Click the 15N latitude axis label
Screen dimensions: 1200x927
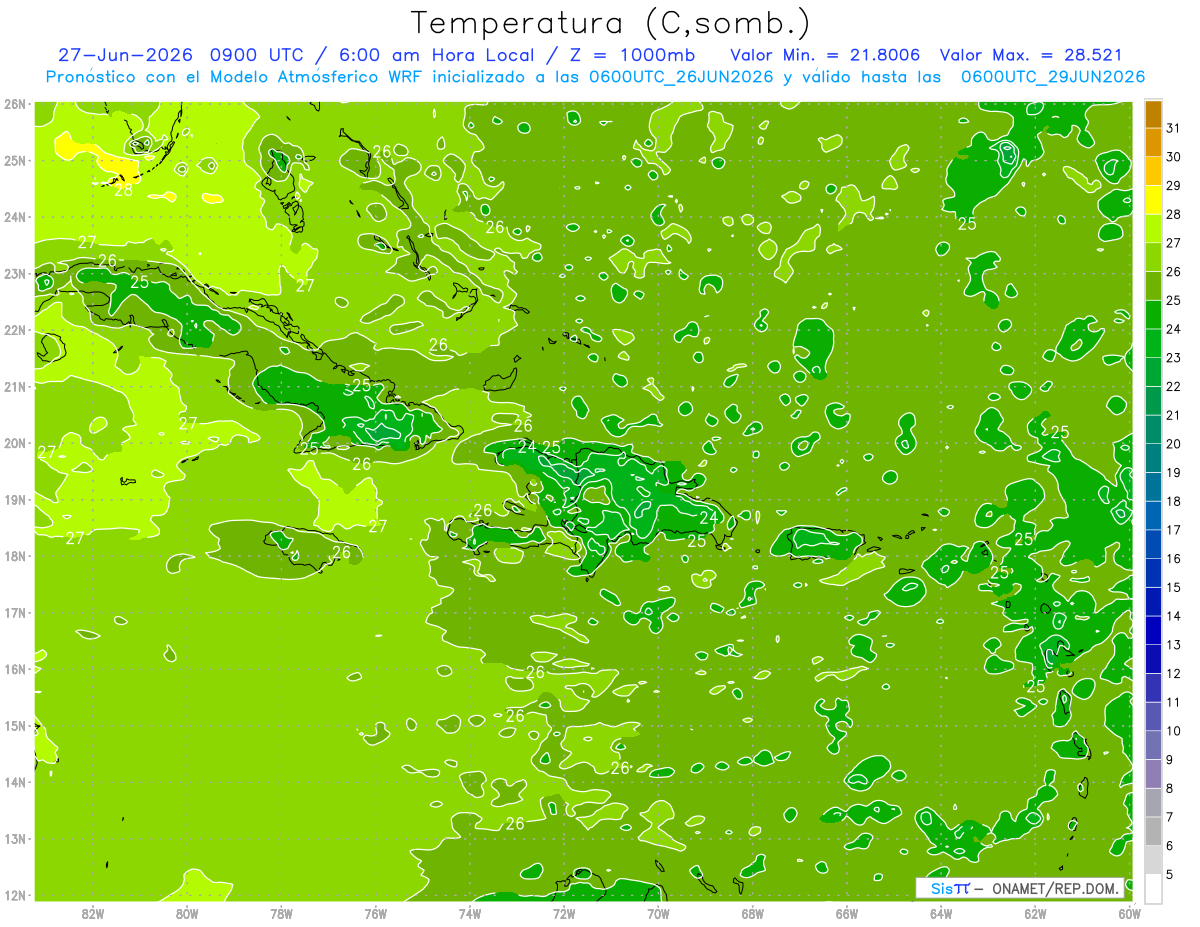click(x=15, y=725)
